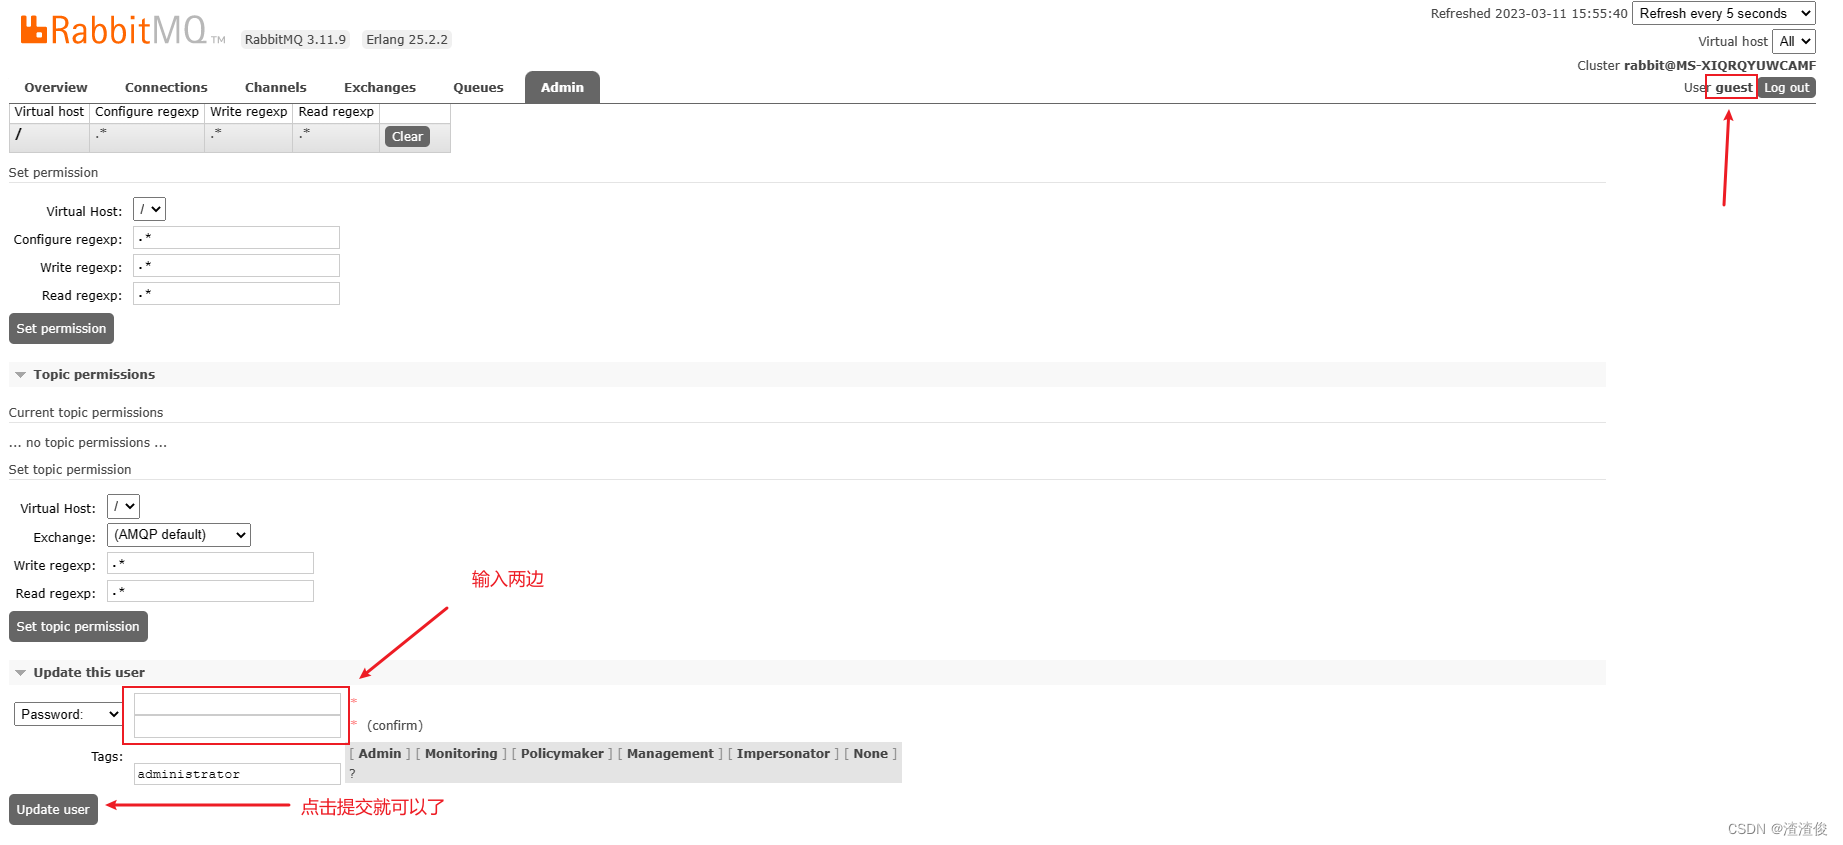
Task: Focus the Configure regexp input field
Action: (x=236, y=237)
